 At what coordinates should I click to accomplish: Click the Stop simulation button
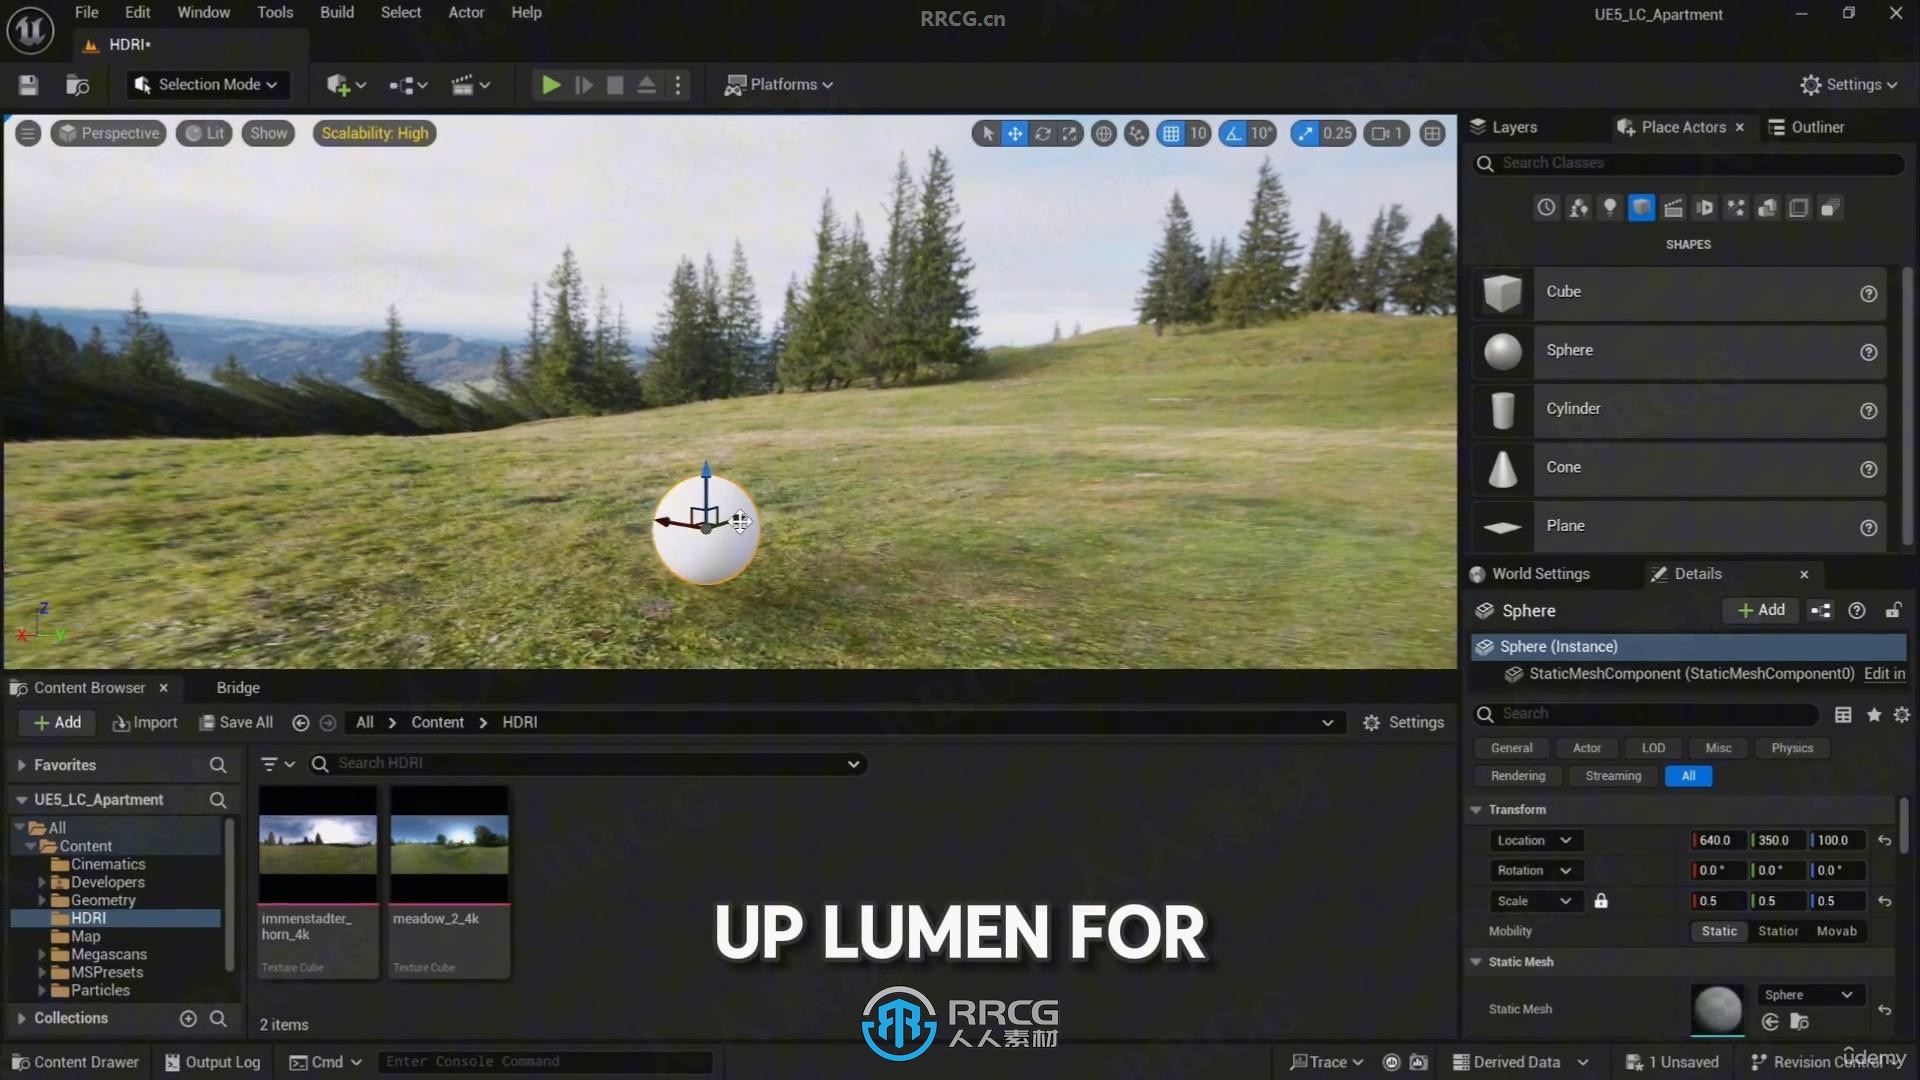615,85
